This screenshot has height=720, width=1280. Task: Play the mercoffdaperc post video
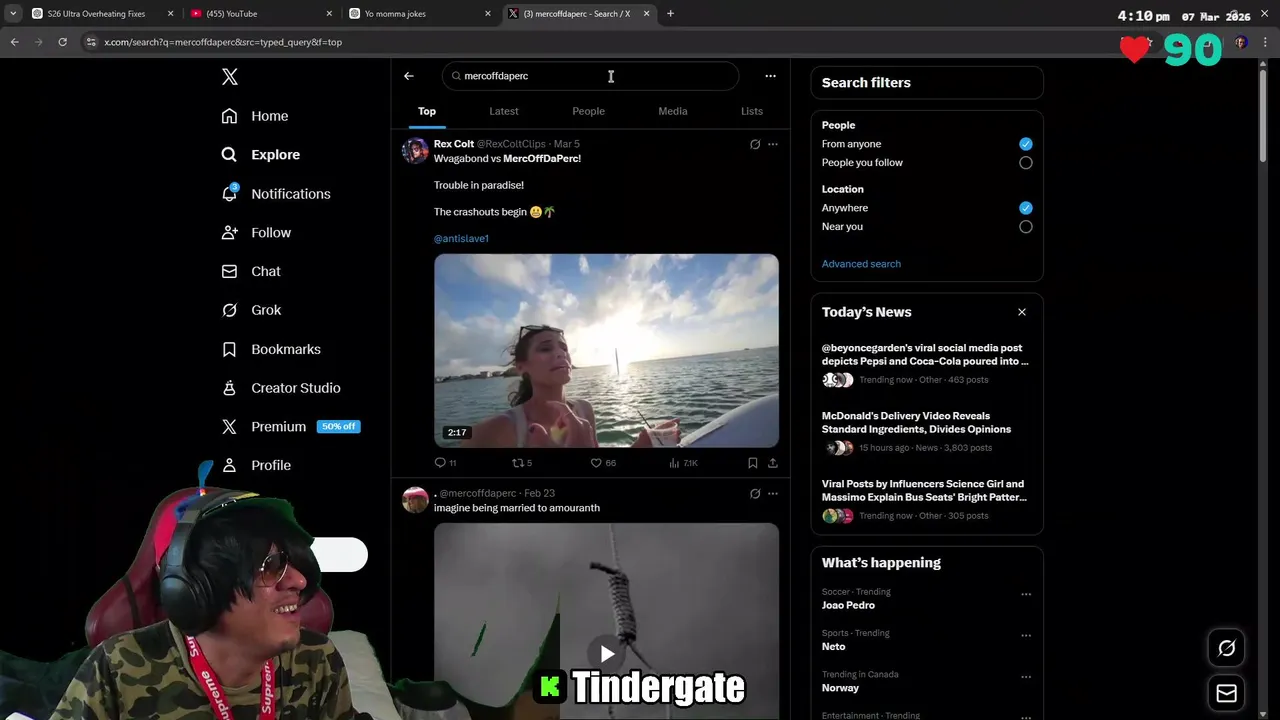coord(607,654)
